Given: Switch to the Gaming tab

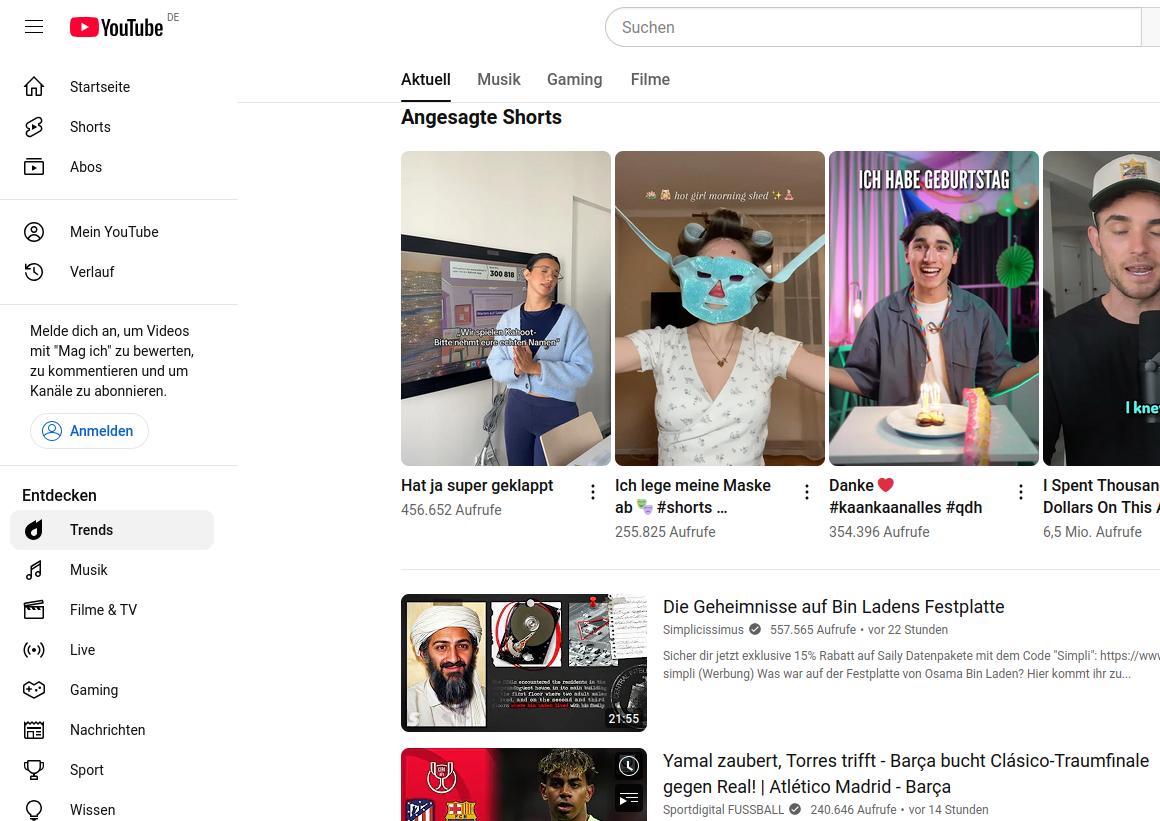Looking at the screenshot, I should (574, 80).
